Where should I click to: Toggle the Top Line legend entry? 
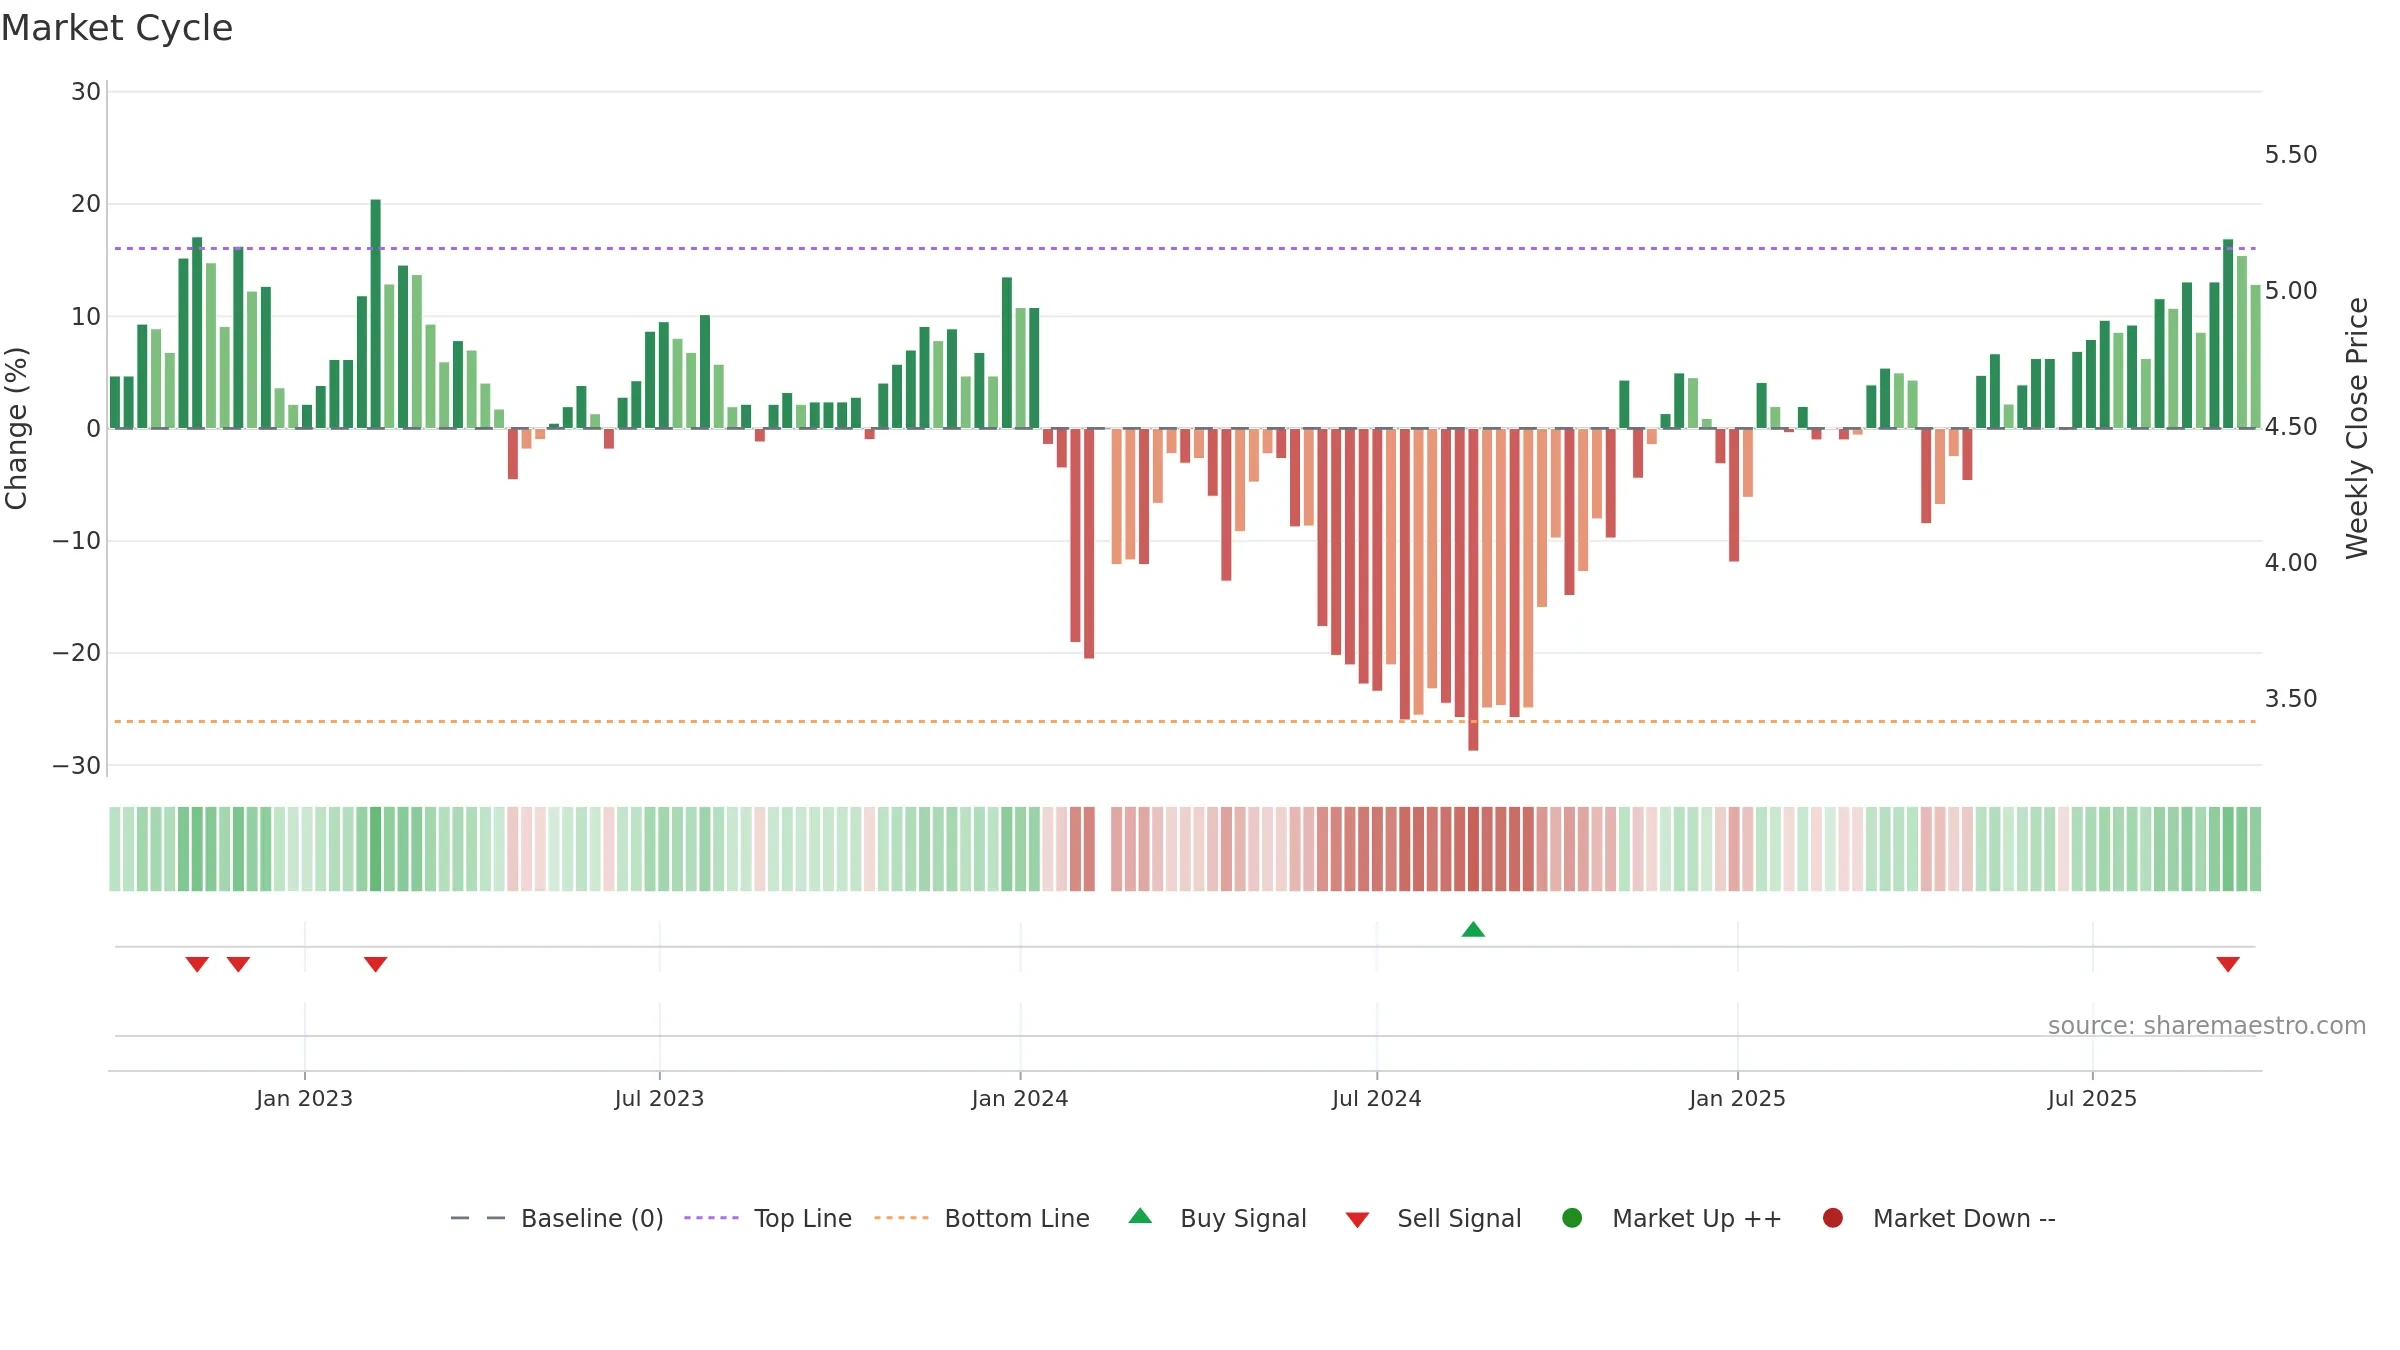(x=768, y=1218)
